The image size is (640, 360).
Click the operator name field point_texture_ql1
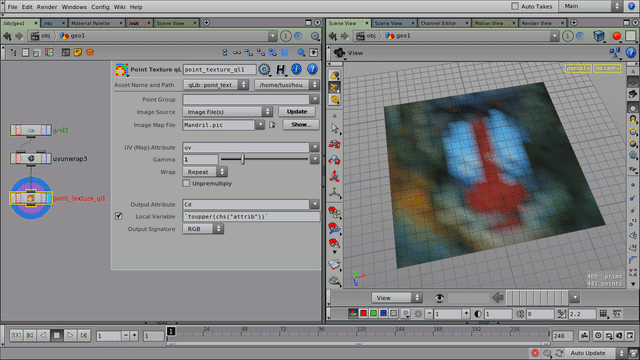tap(220, 69)
